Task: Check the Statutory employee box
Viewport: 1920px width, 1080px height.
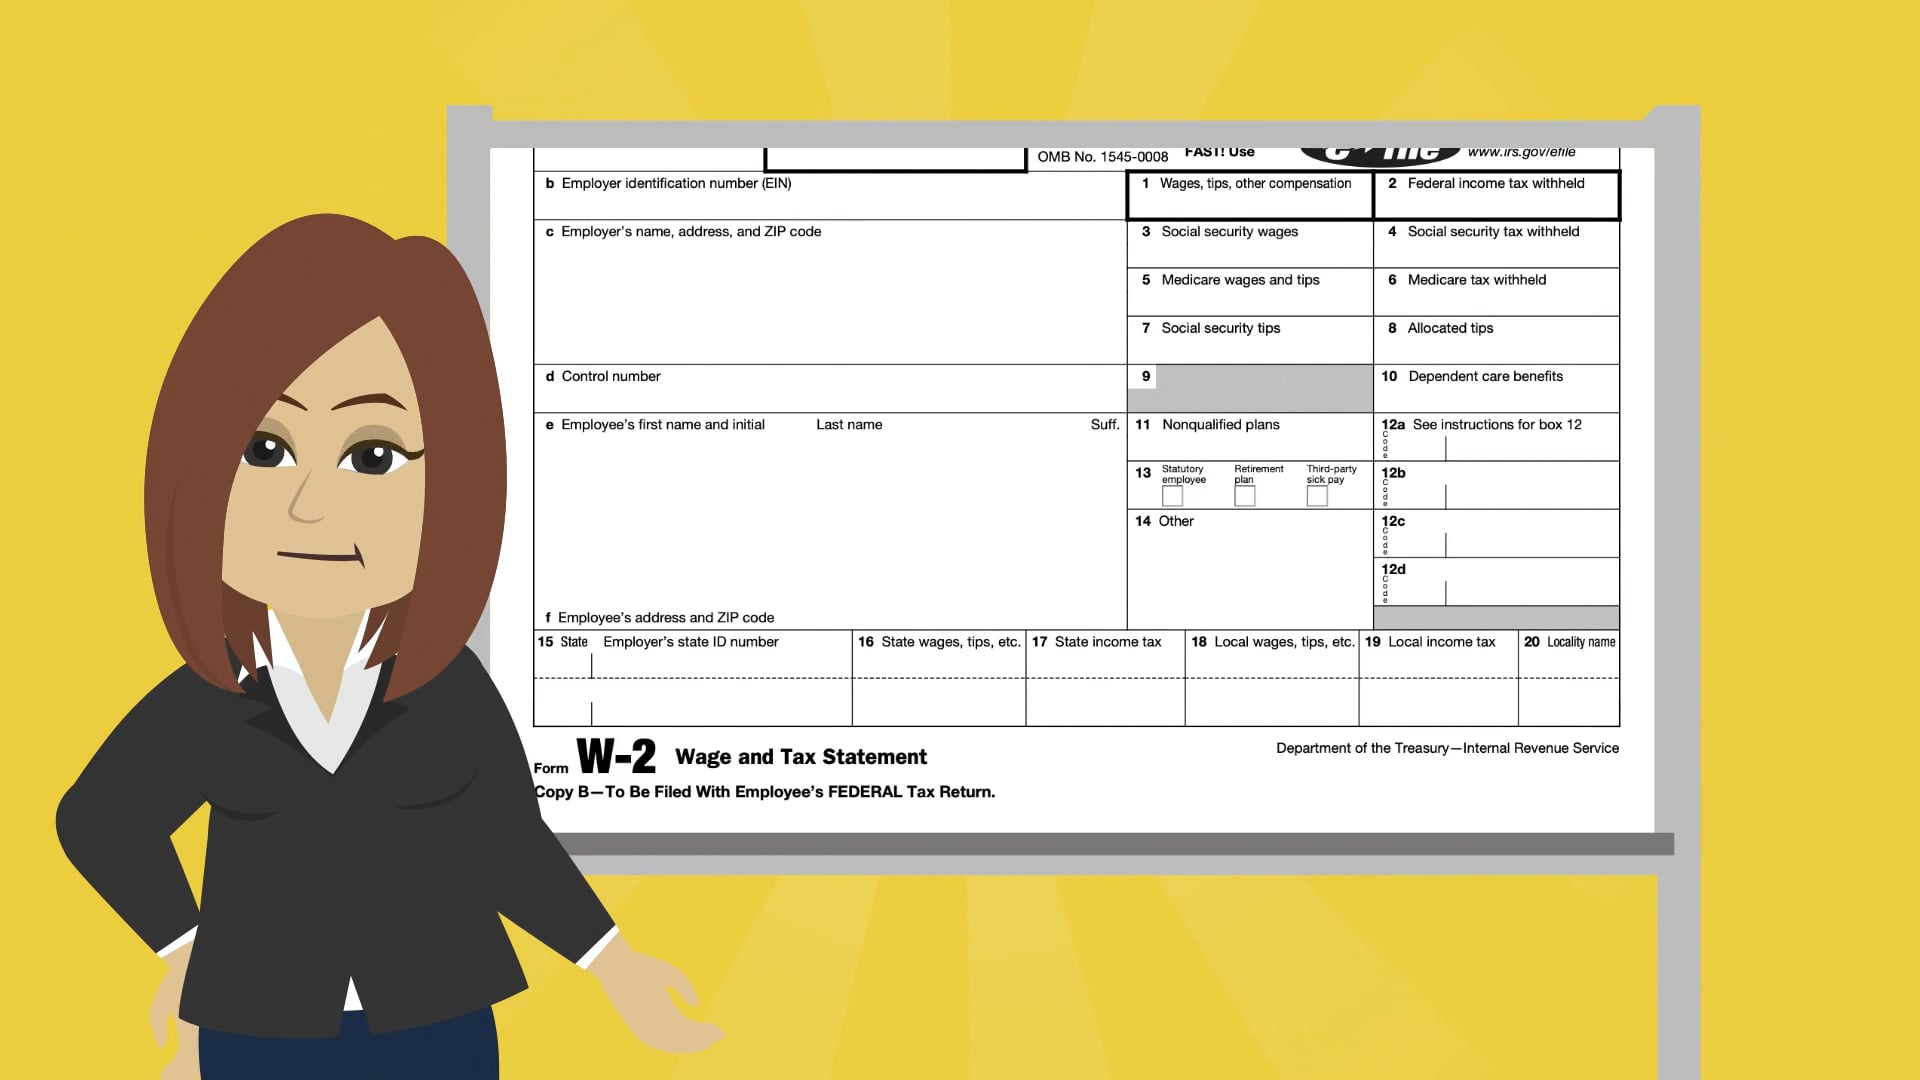Action: tap(1172, 496)
